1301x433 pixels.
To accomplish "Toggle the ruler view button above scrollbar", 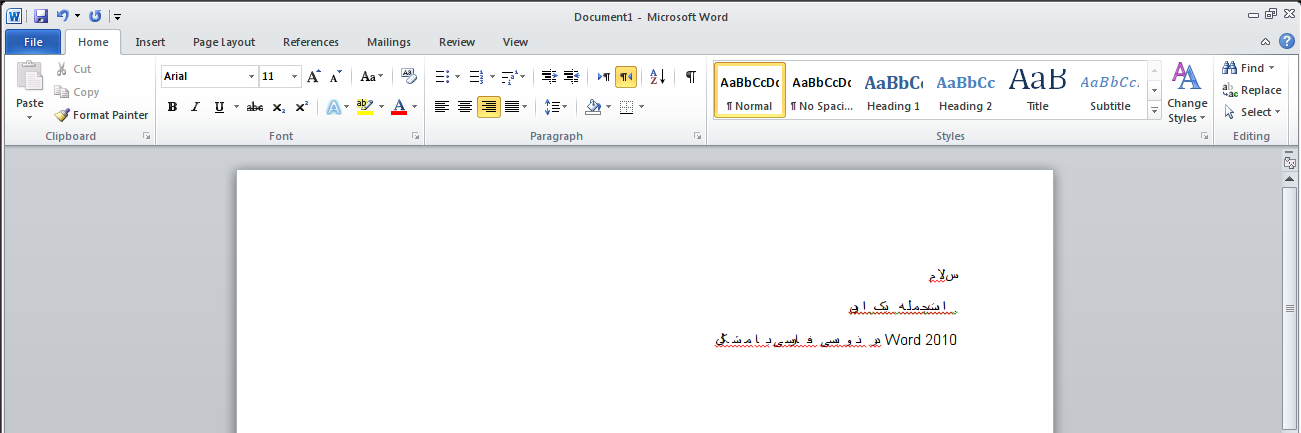I will point(1290,162).
